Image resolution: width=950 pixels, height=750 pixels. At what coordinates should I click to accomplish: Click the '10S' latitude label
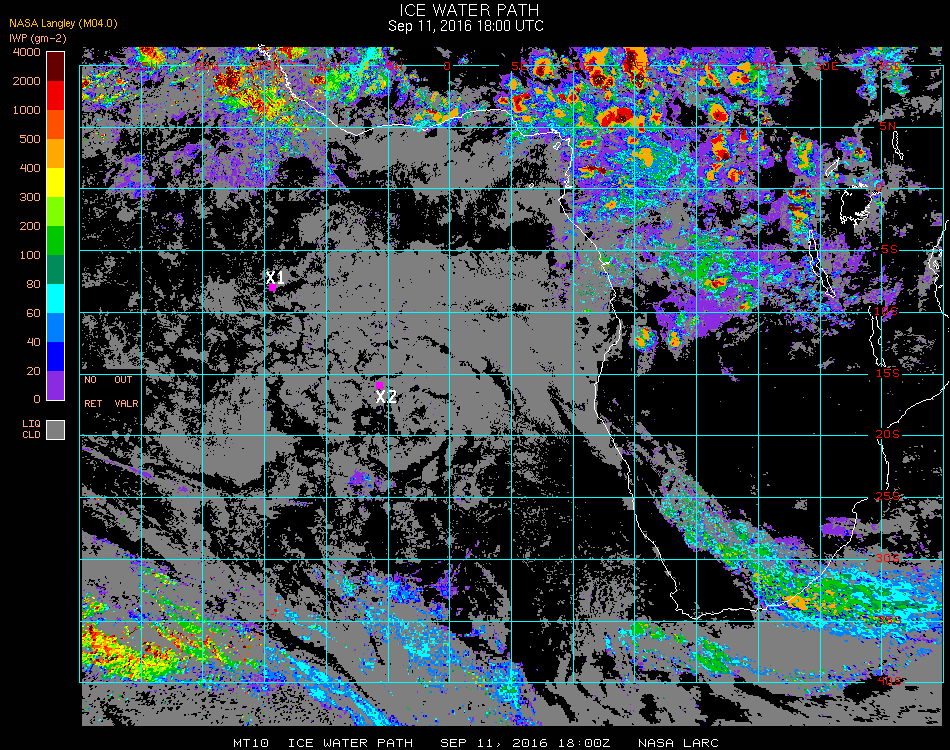[x=886, y=311]
